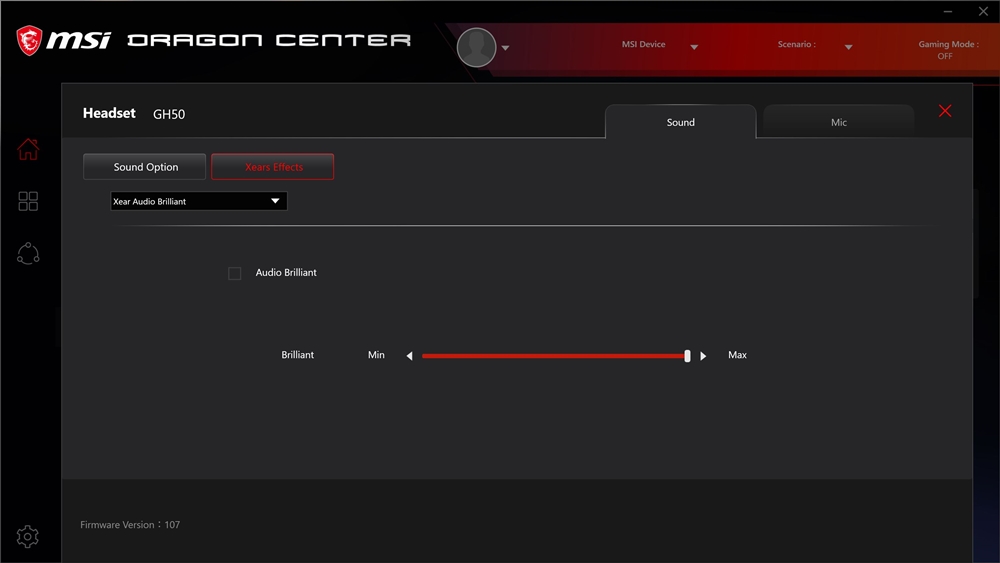The height and width of the screenshot is (563, 1000).
Task: Click the Min label beside slider
Action: (376, 355)
